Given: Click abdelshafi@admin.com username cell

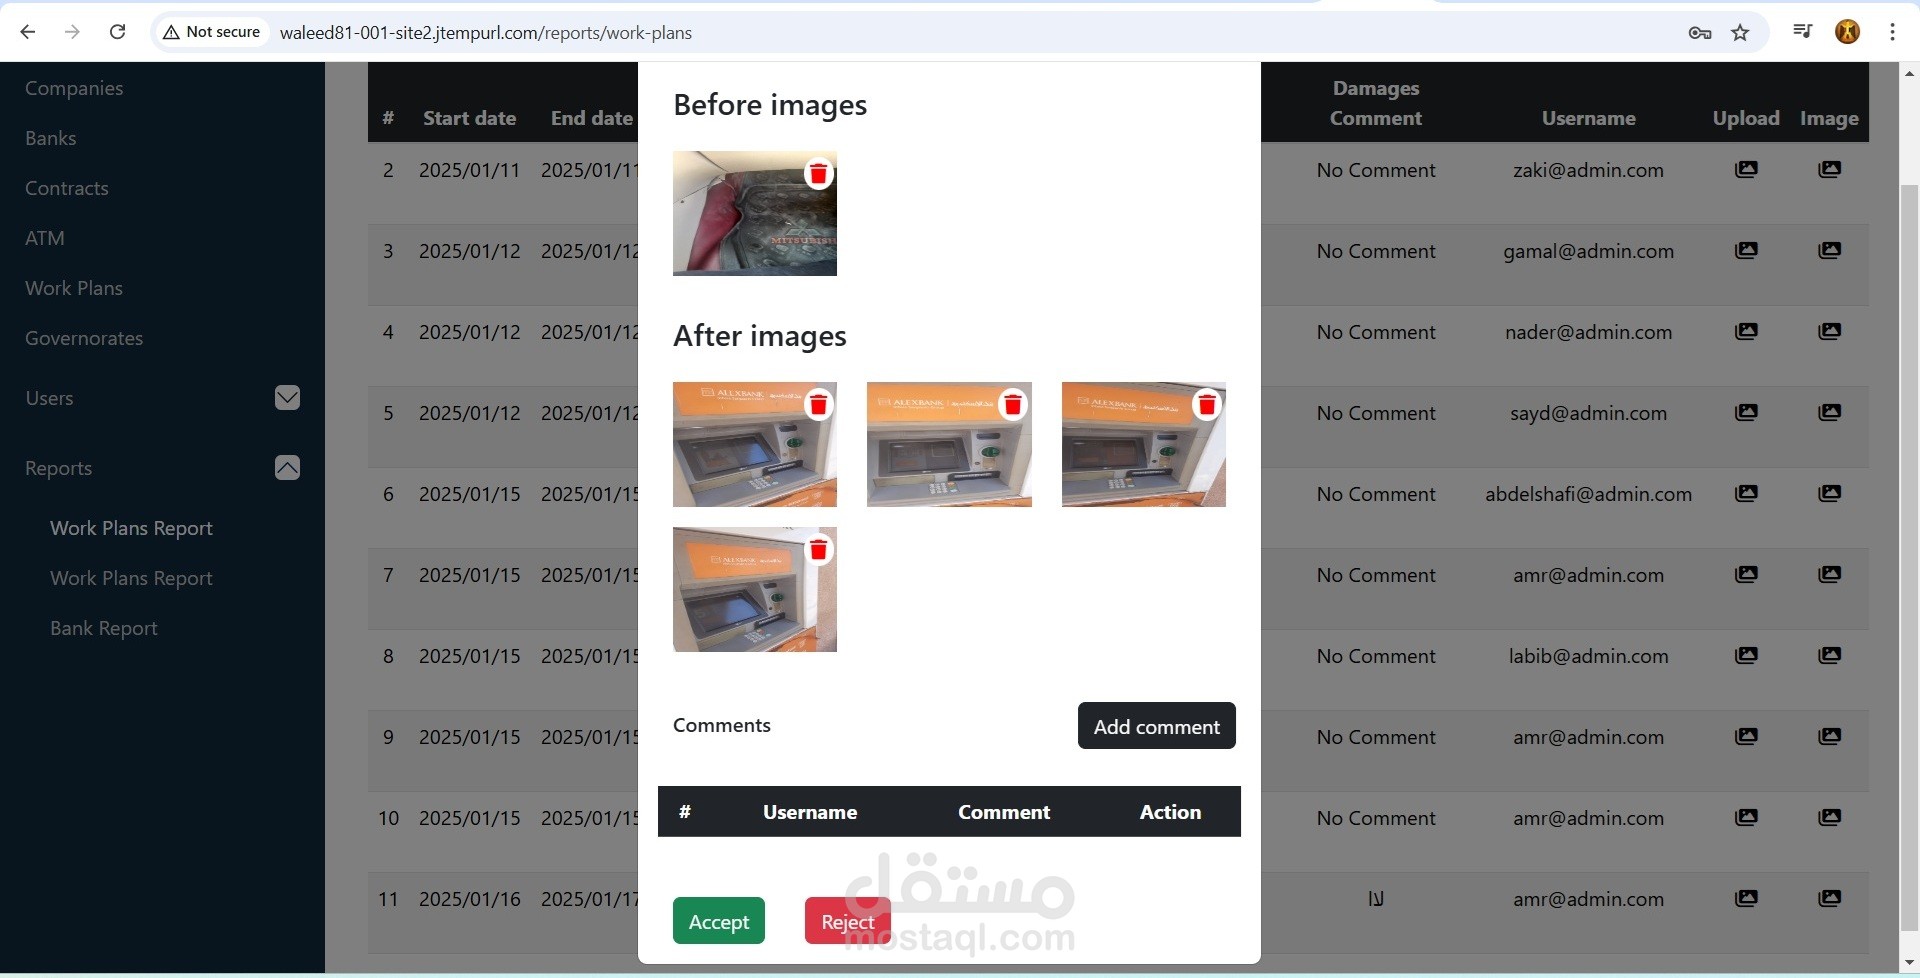Looking at the screenshot, I should coord(1588,494).
